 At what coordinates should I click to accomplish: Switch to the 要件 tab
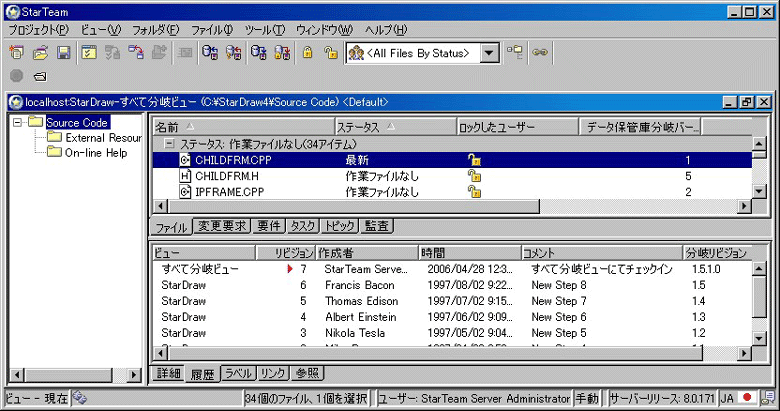(269, 226)
